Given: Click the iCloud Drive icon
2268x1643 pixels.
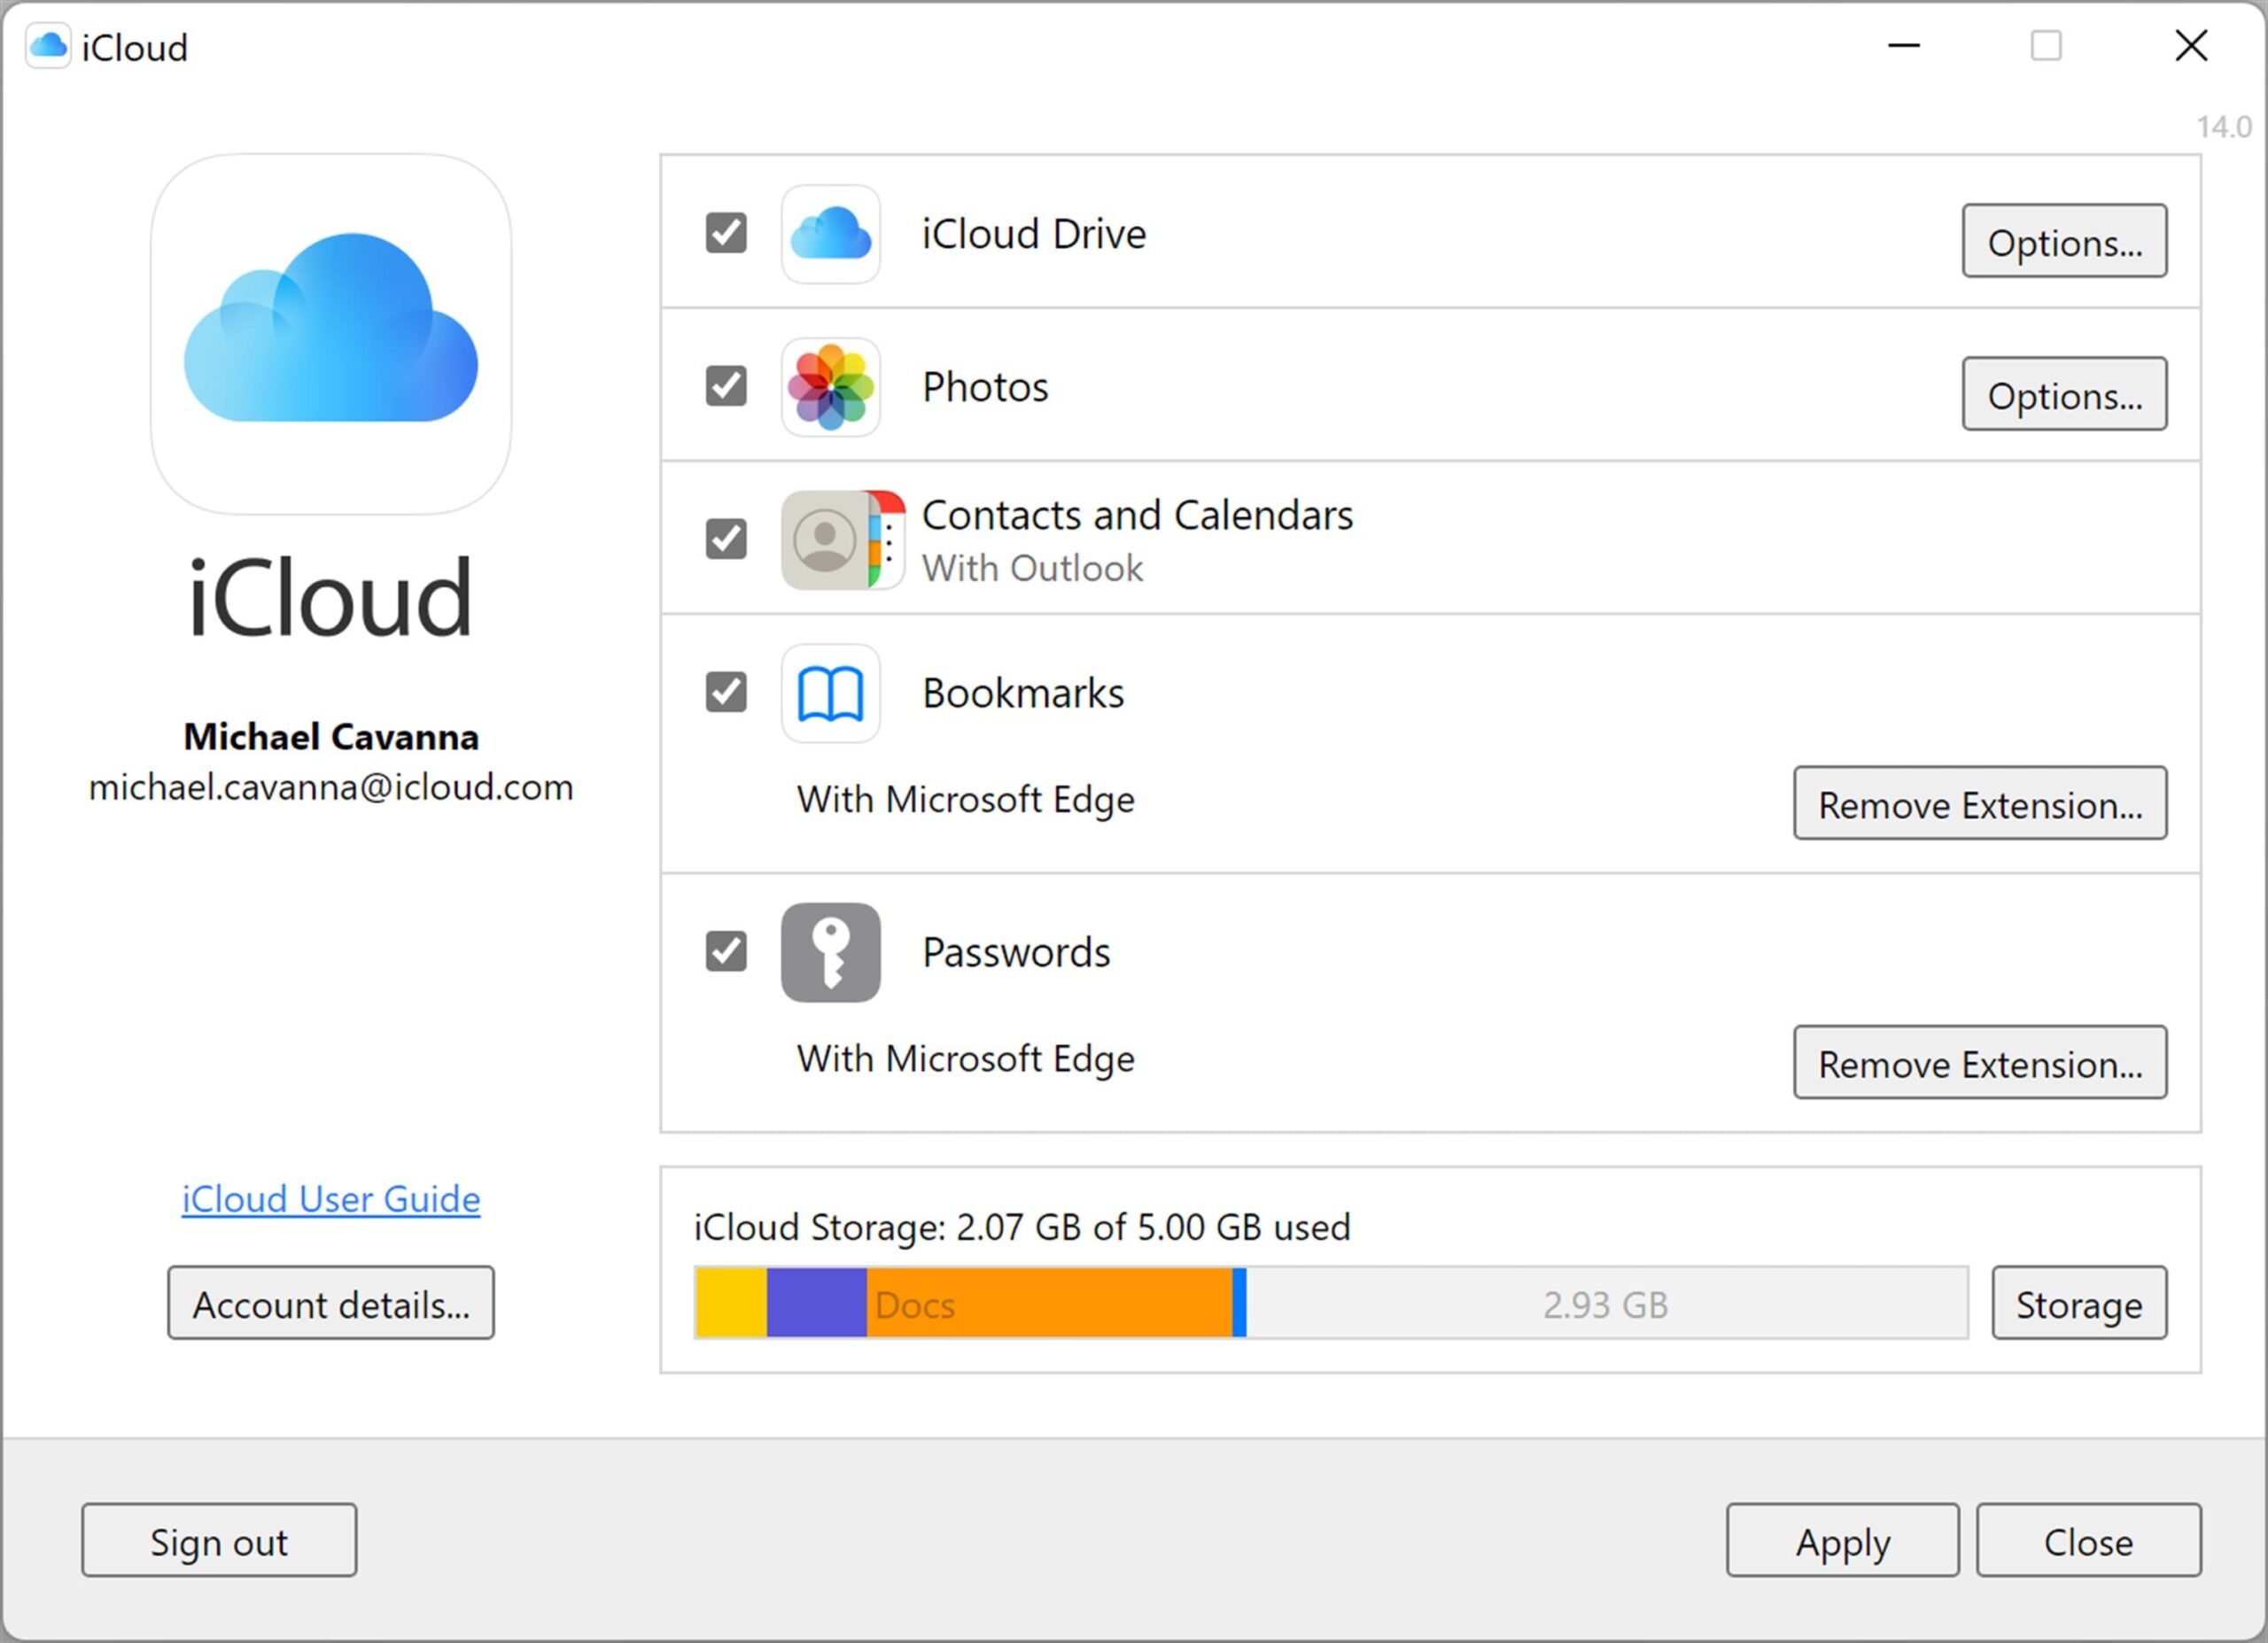Looking at the screenshot, I should coord(829,230).
